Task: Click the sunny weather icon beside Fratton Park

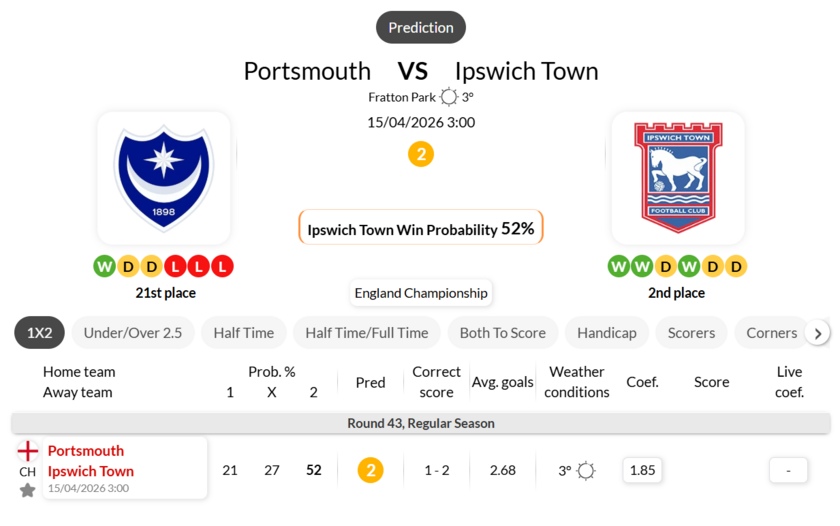Action: pos(449,97)
